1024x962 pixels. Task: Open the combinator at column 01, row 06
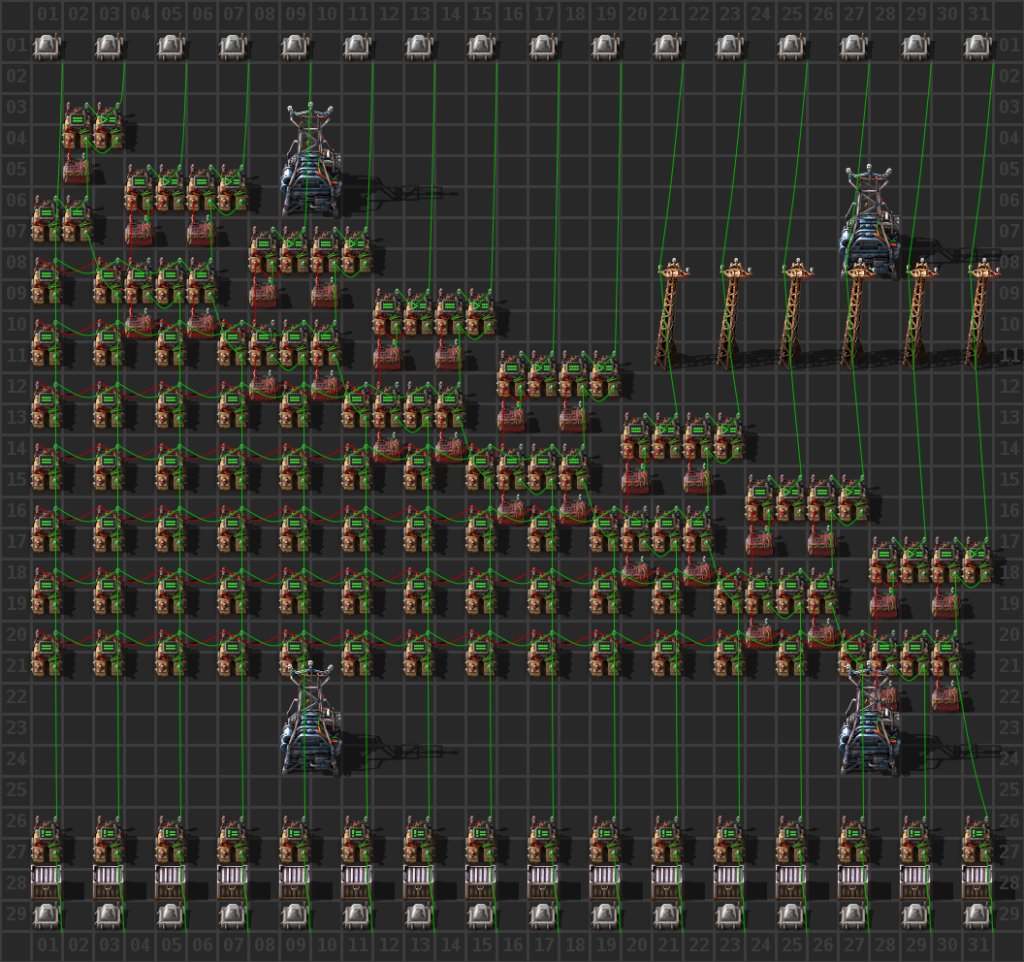(x=46, y=219)
